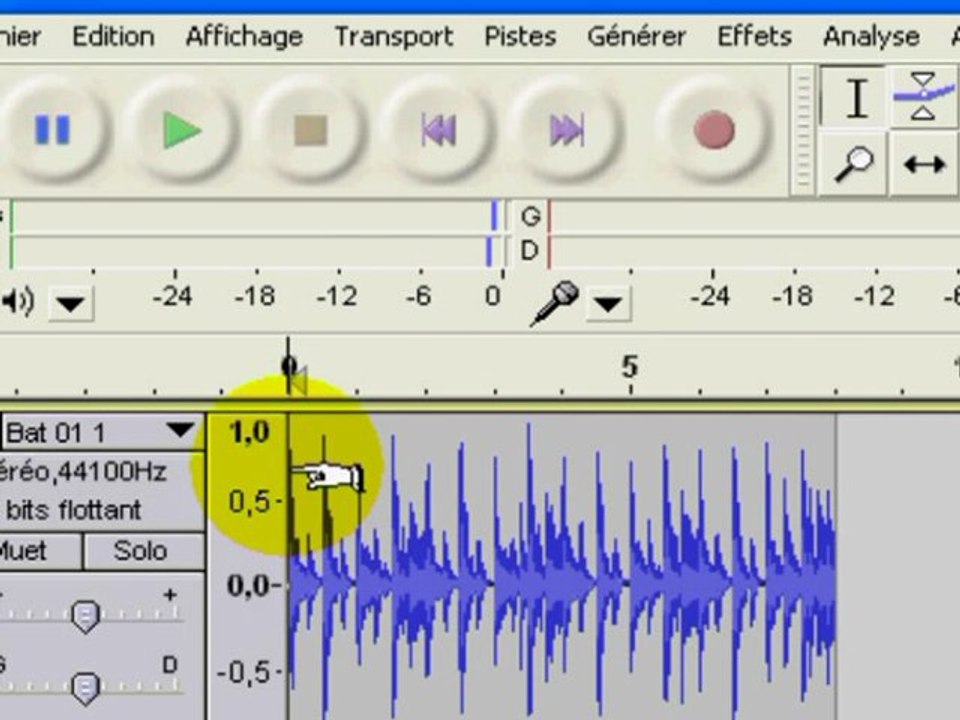
Task: Open the Analyse menu
Action: coord(871,37)
